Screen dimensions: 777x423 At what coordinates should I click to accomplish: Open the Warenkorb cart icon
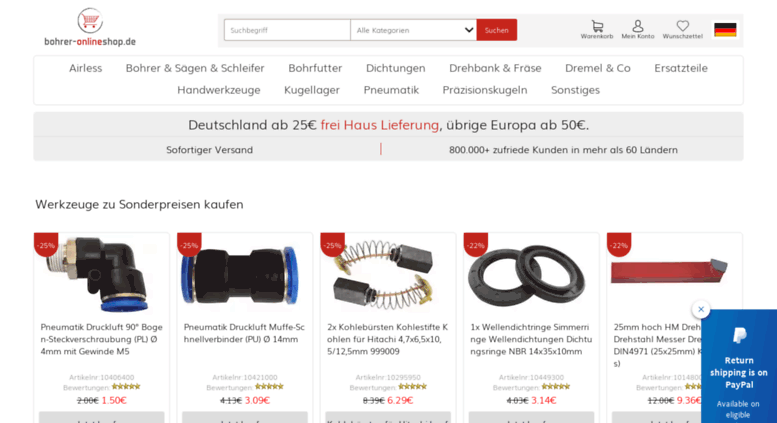pyautogui.click(x=597, y=30)
